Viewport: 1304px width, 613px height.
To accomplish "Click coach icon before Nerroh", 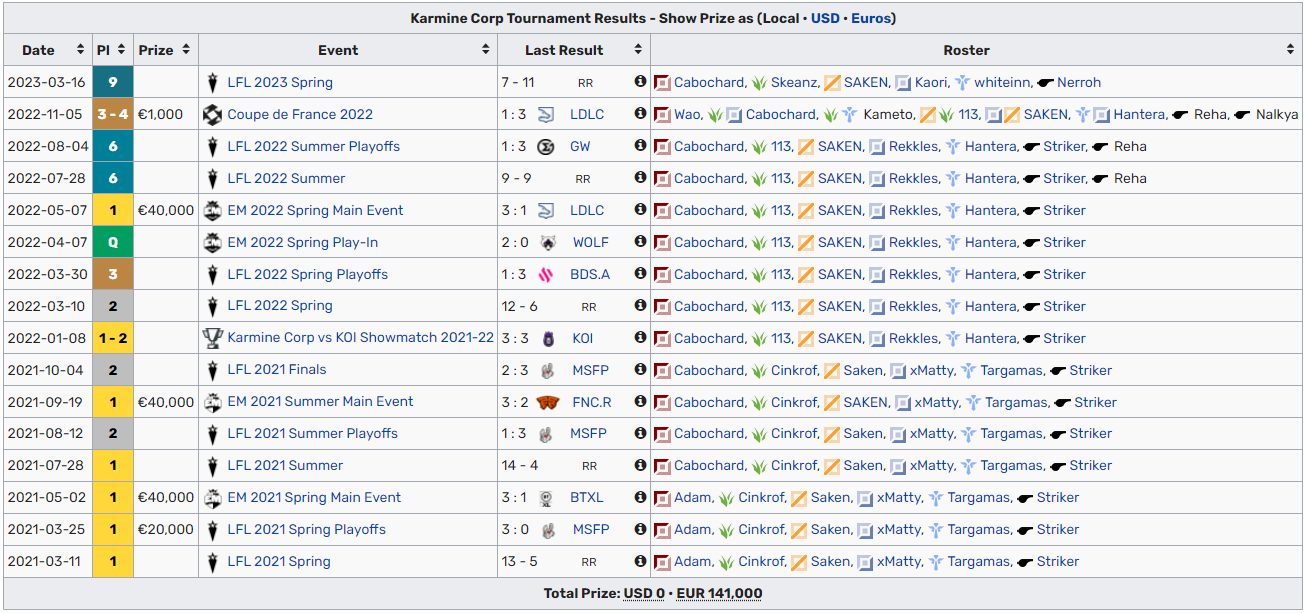I will (x=1046, y=82).
